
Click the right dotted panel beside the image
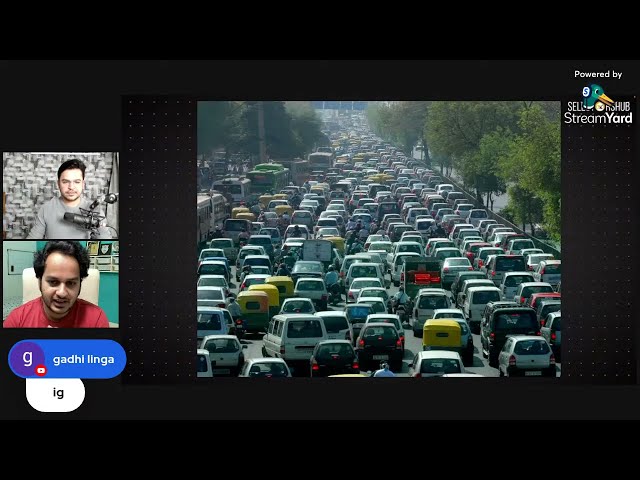coord(598,250)
